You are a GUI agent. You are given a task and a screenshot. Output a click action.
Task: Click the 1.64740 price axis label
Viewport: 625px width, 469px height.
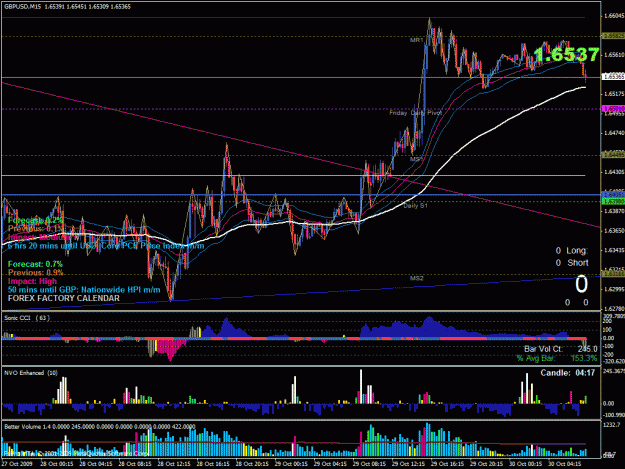(x=614, y=133)
